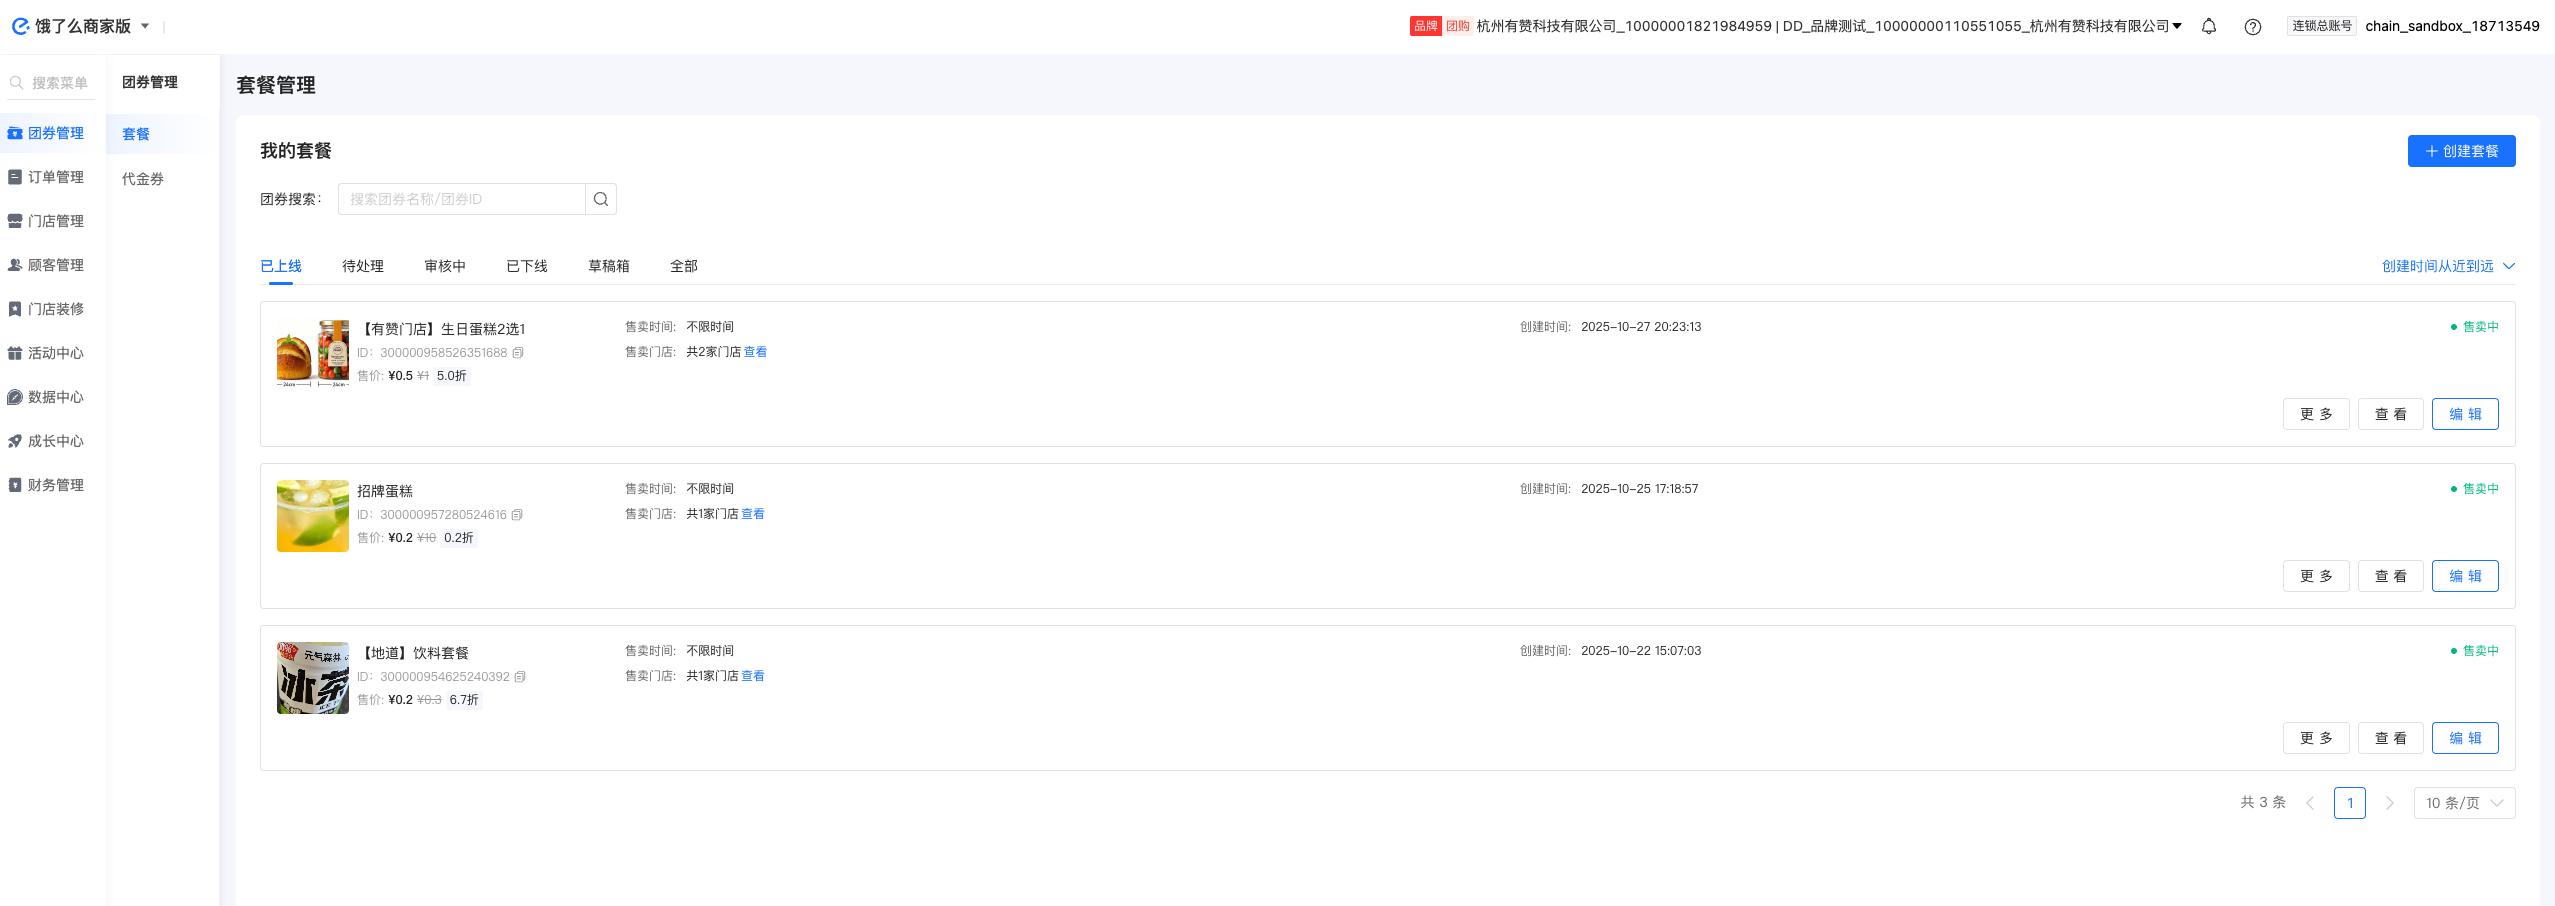The image size is (2555, 906).
Task: Open the help question mark icon
Action: [2252, 27]
